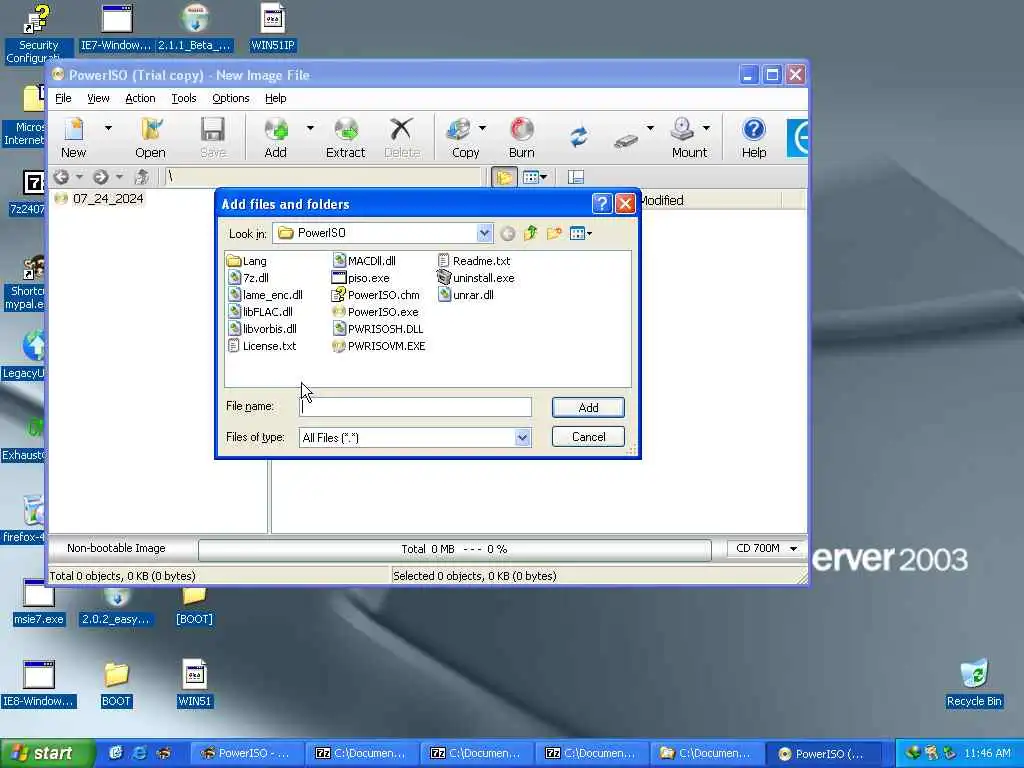
Task: Select the file PowerISO.exe
Action: 376,312
